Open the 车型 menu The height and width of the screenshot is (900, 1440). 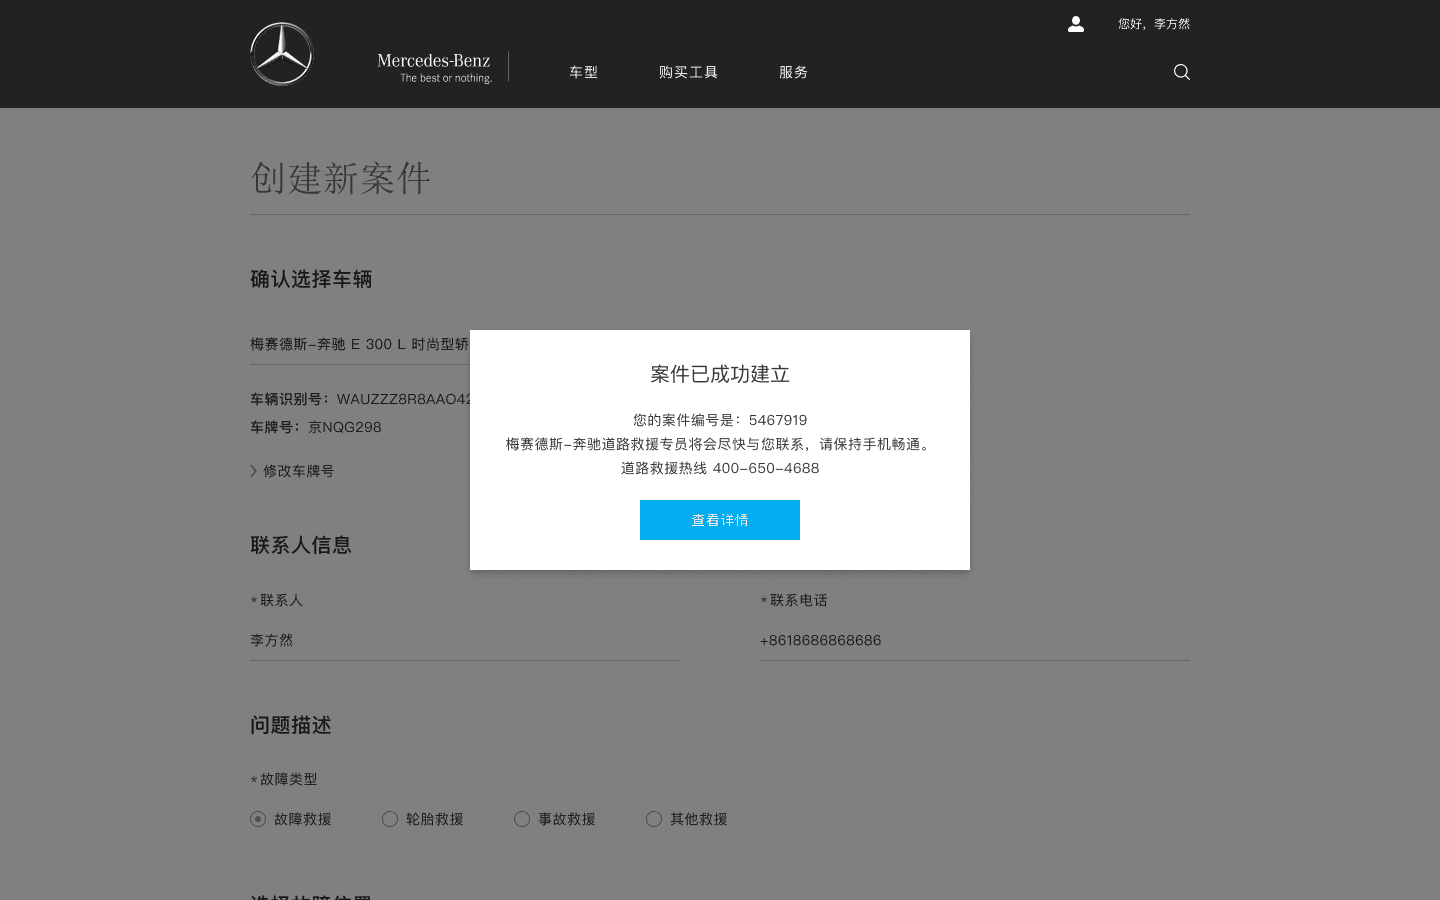583,72
